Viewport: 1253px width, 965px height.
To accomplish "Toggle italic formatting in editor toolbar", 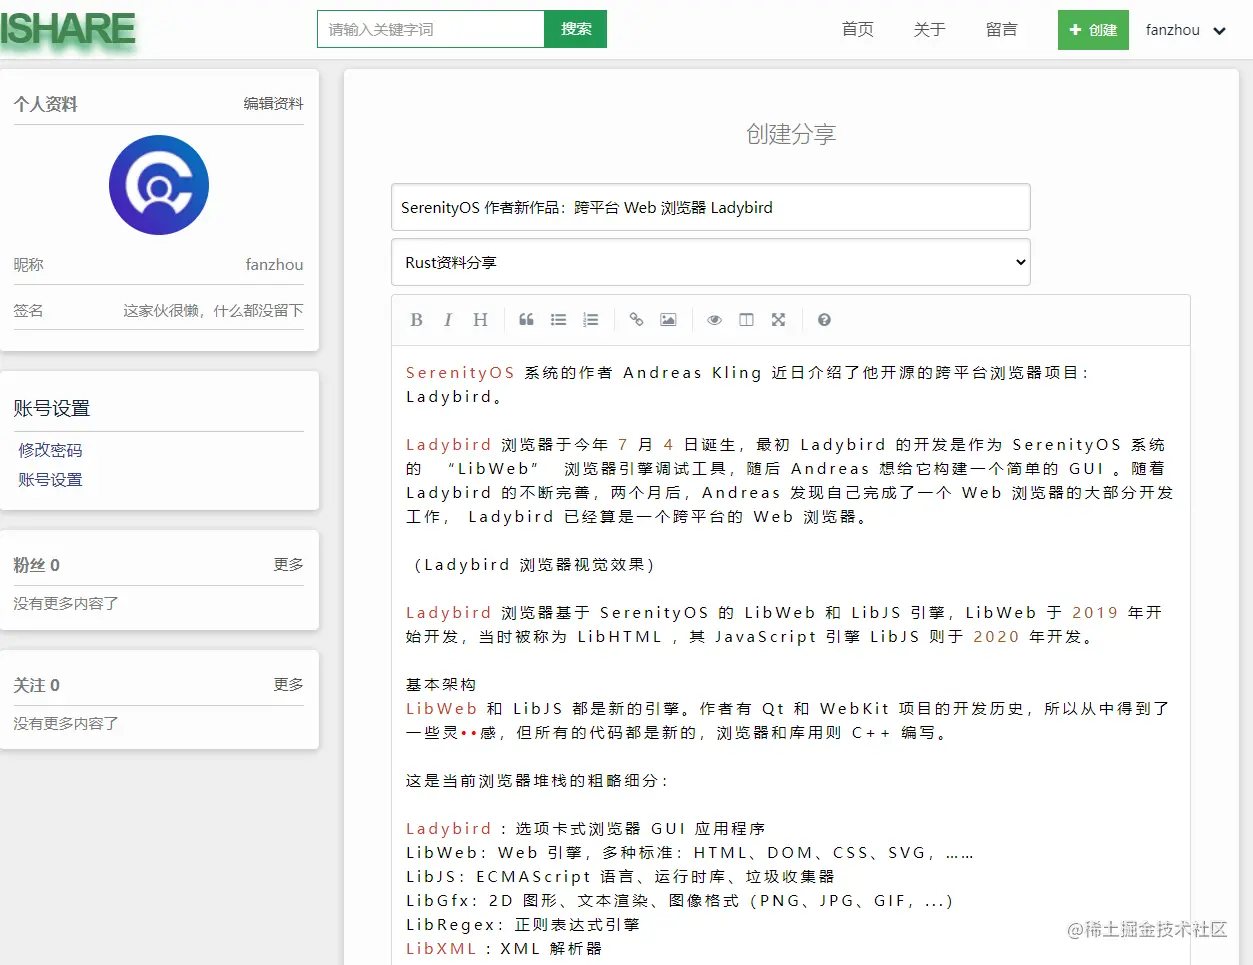I will point(448,320).
